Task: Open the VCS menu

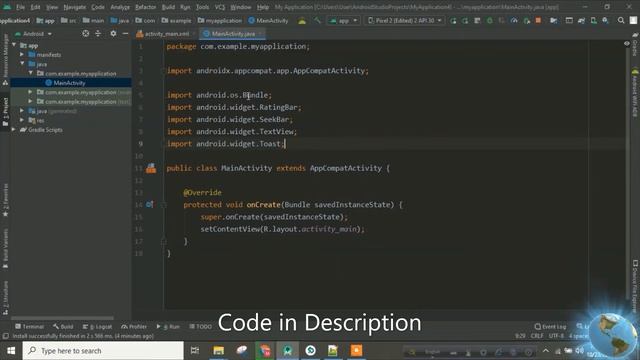Action: coord(220,7)
